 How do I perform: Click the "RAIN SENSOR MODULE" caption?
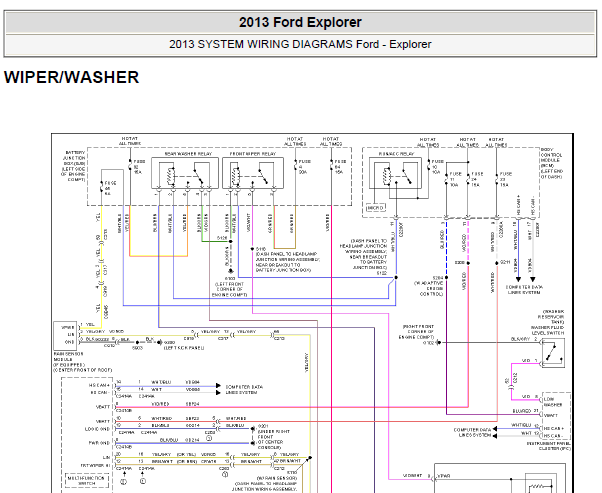coord(68,357)
